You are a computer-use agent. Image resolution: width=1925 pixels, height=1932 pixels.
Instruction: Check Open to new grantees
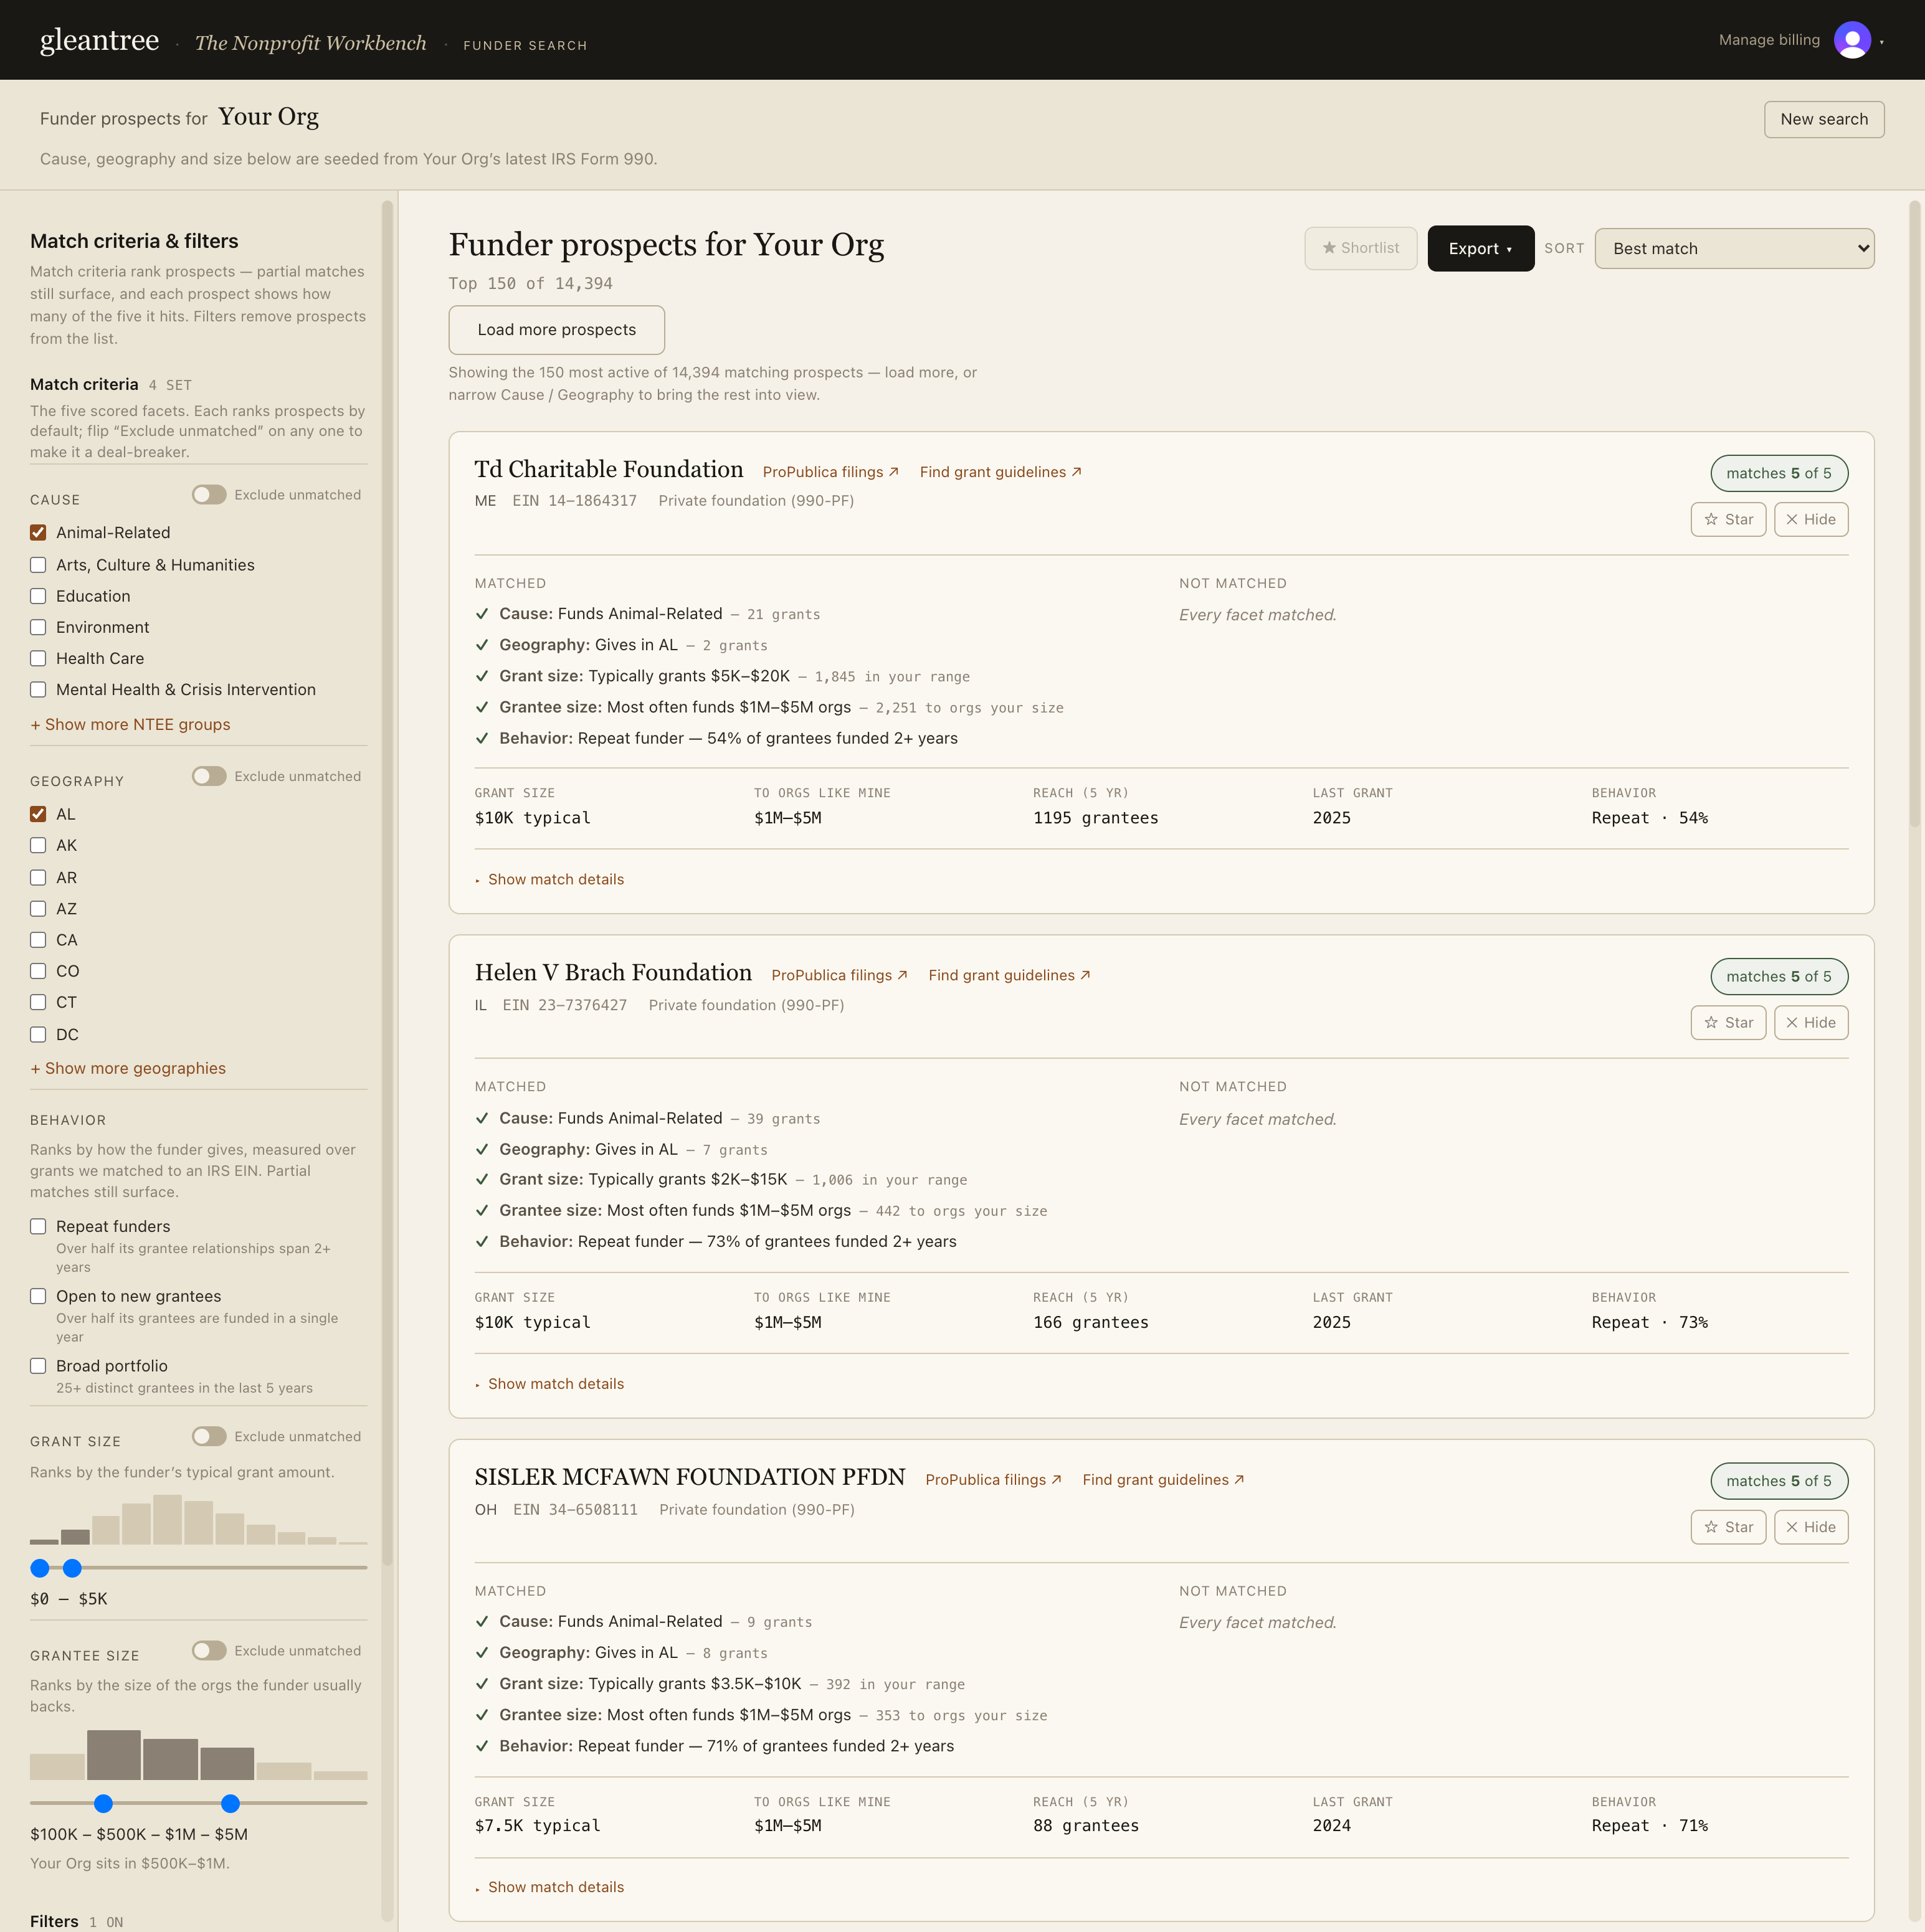pyautogui.click(x=38, y=1296)
